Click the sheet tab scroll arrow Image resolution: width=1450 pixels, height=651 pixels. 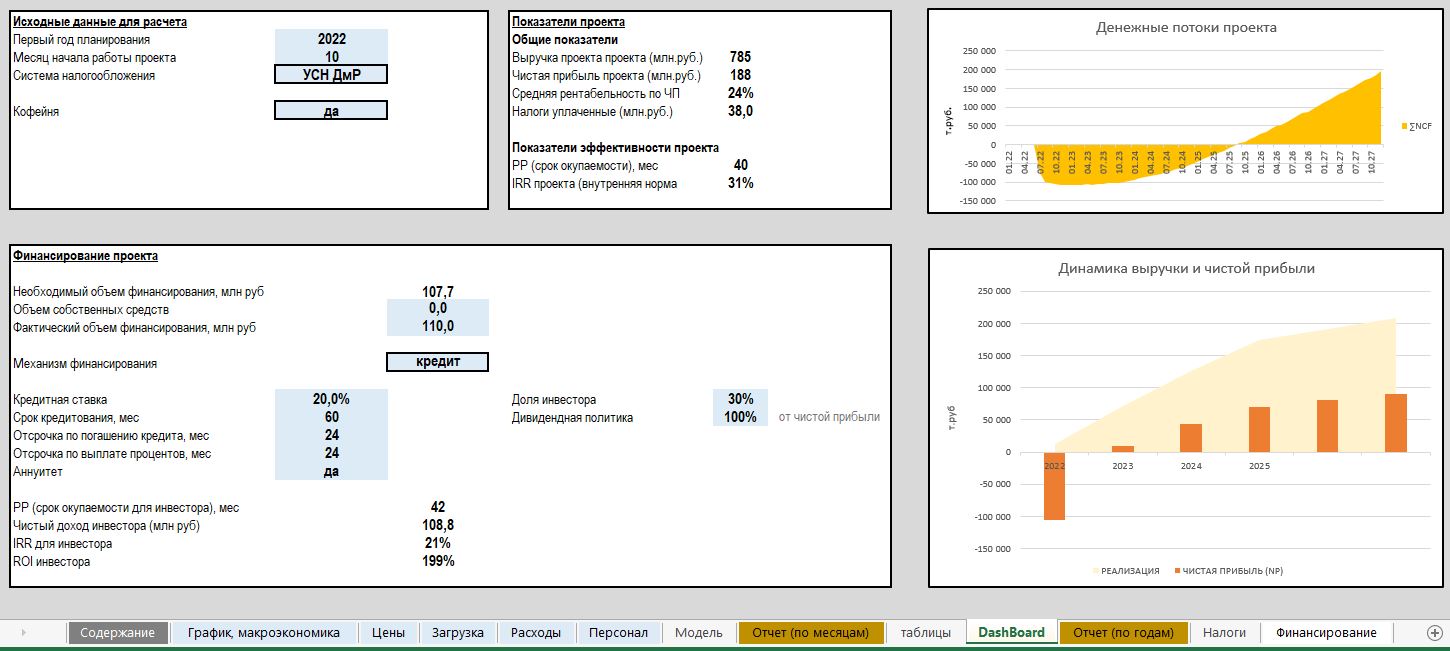23,632
